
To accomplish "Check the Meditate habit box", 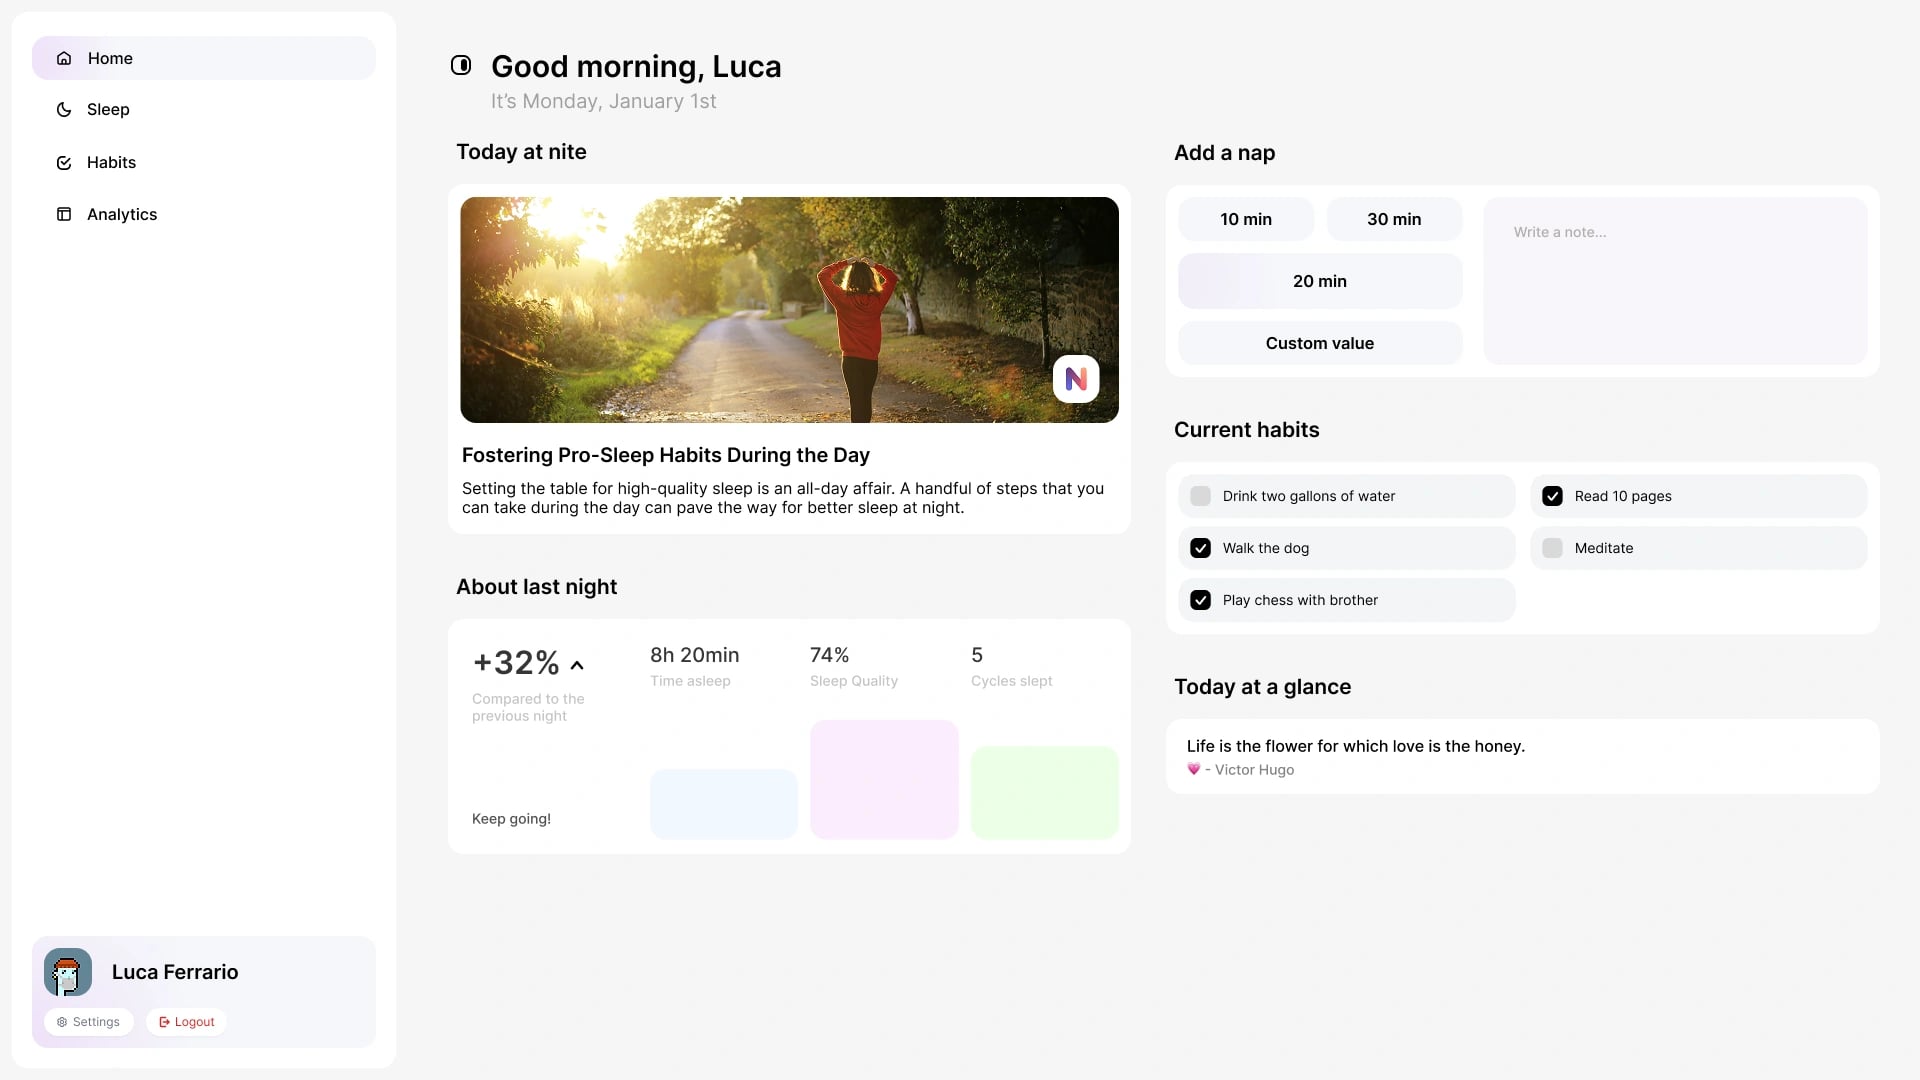I will (x=1553, y=548).
